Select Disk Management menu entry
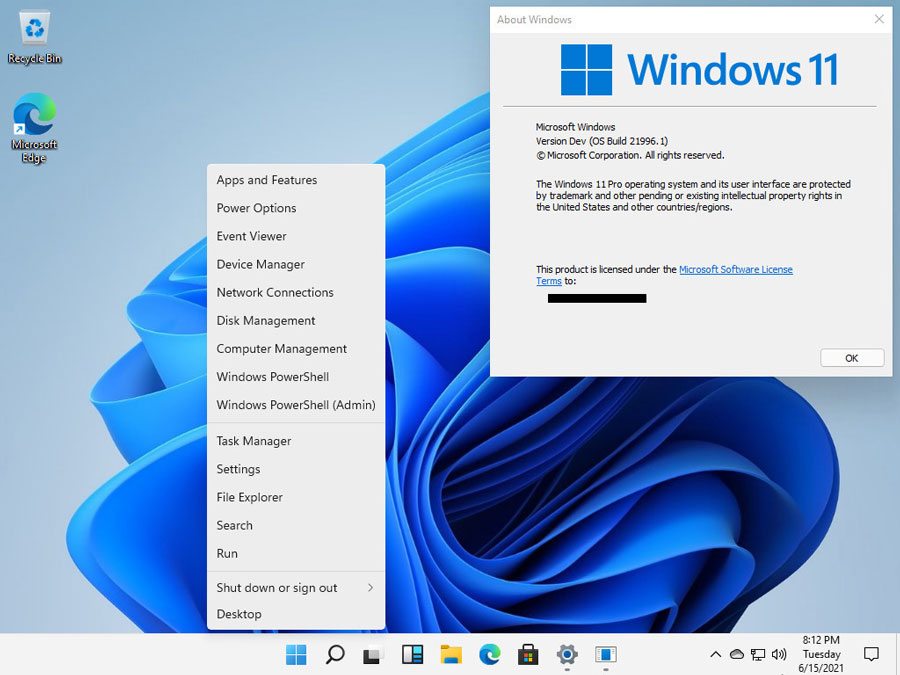 pyautogui.click(x=266, y=321)
